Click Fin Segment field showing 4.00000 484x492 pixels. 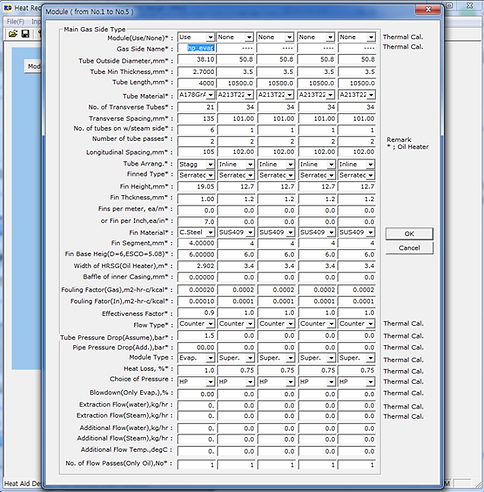(196, 243)
